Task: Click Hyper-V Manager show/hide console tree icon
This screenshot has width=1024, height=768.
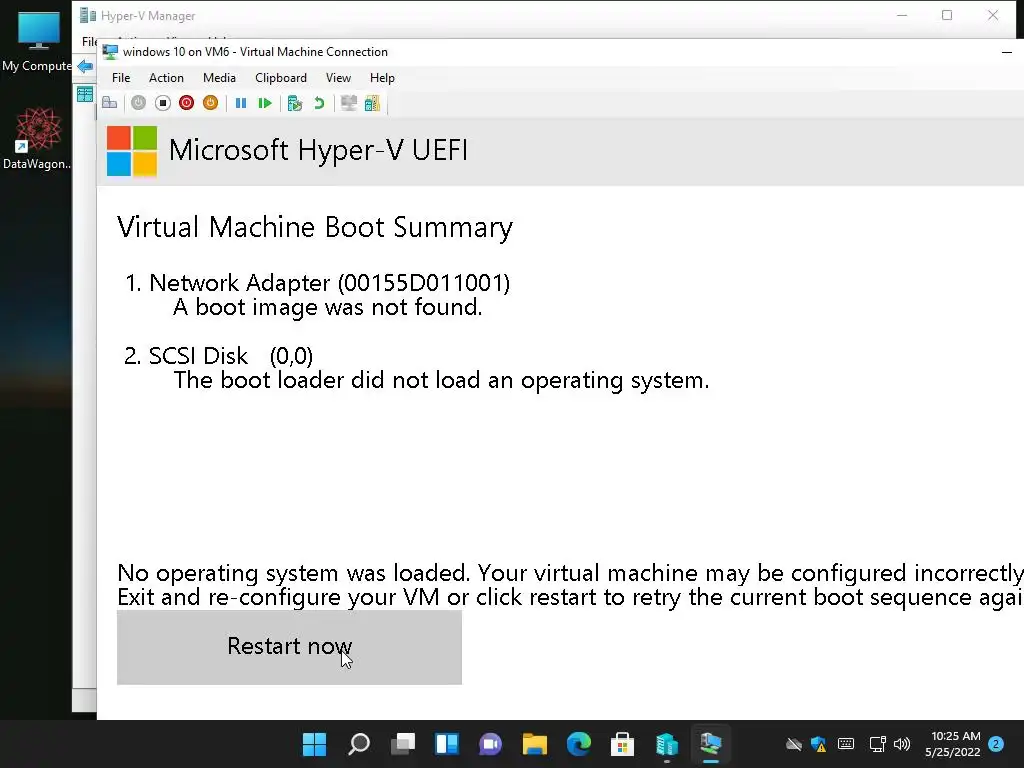Action: pos(85,94)
